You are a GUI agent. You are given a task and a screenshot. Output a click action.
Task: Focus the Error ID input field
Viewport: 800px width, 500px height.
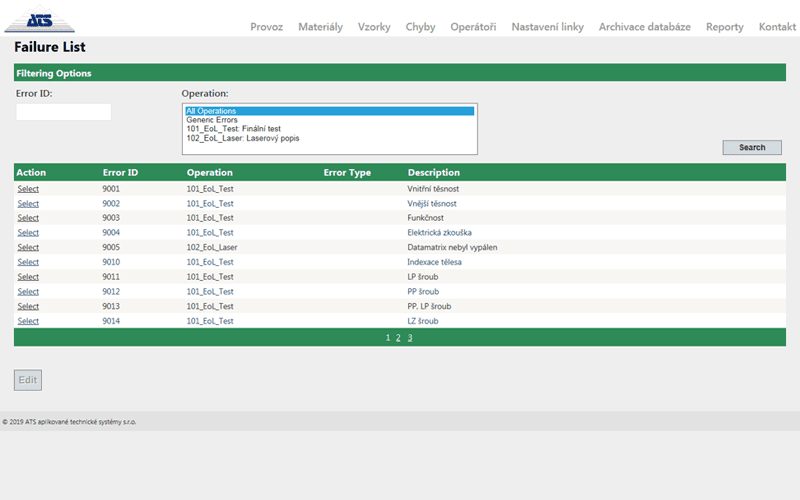63,112
